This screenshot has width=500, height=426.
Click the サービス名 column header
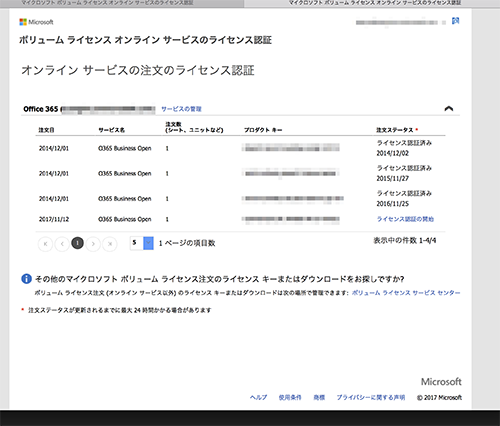pos(112,130)
